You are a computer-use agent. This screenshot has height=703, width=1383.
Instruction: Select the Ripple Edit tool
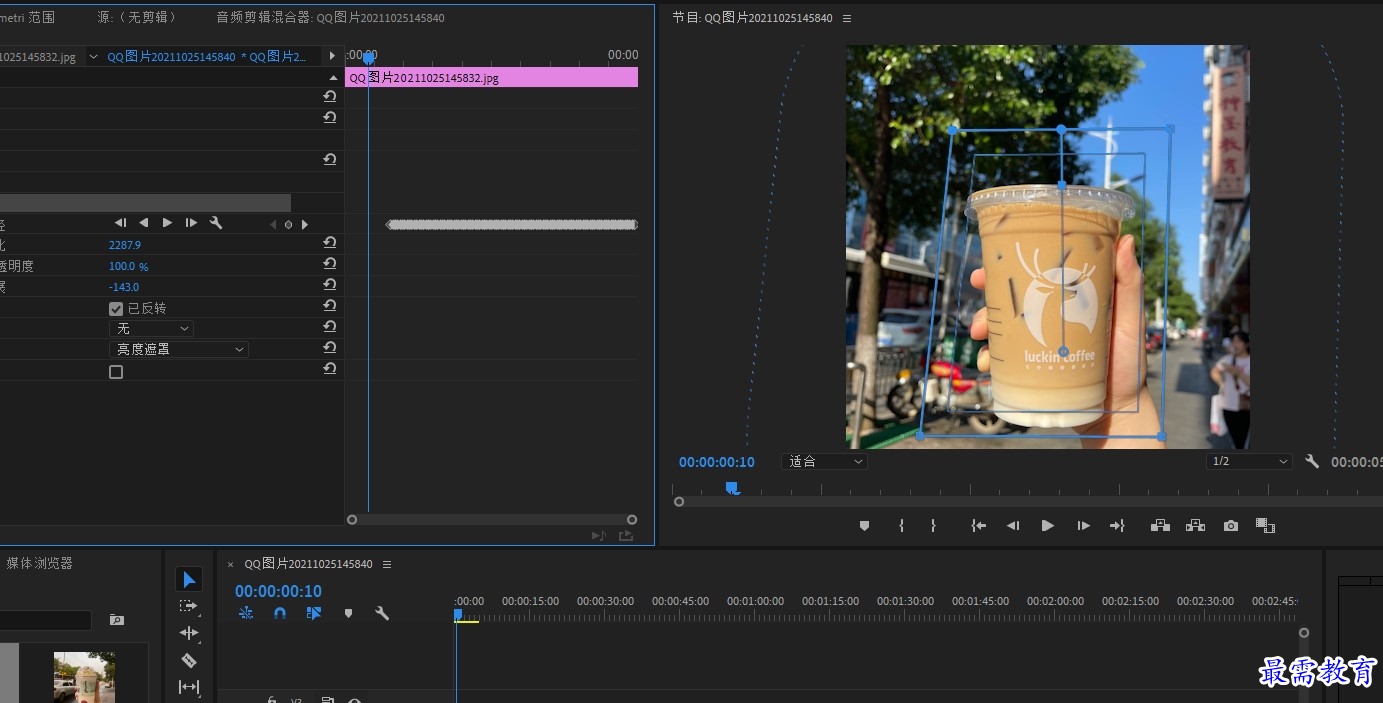pyautogui.click(x=188, y=633)
